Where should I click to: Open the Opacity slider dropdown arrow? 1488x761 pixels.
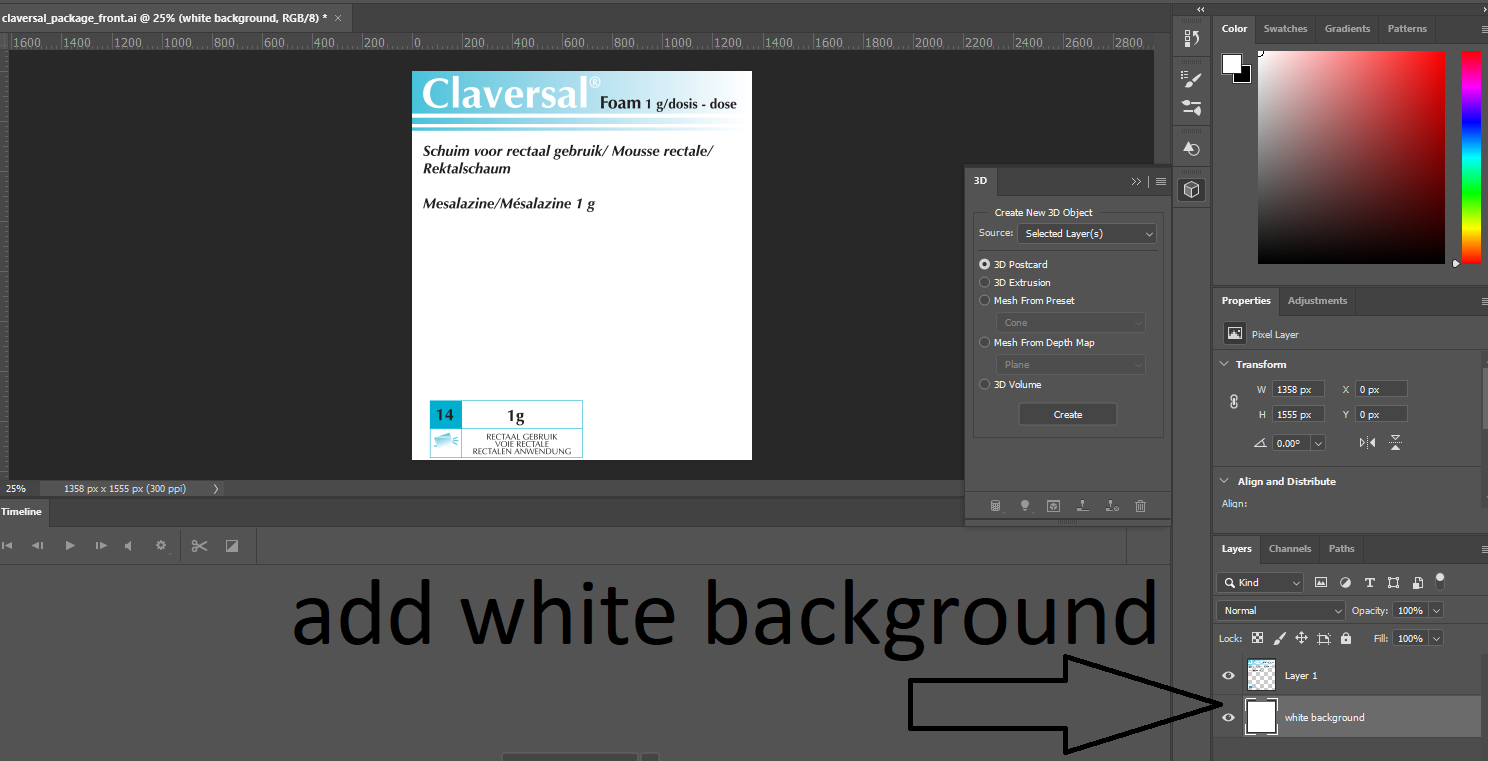click(1436, 610)
